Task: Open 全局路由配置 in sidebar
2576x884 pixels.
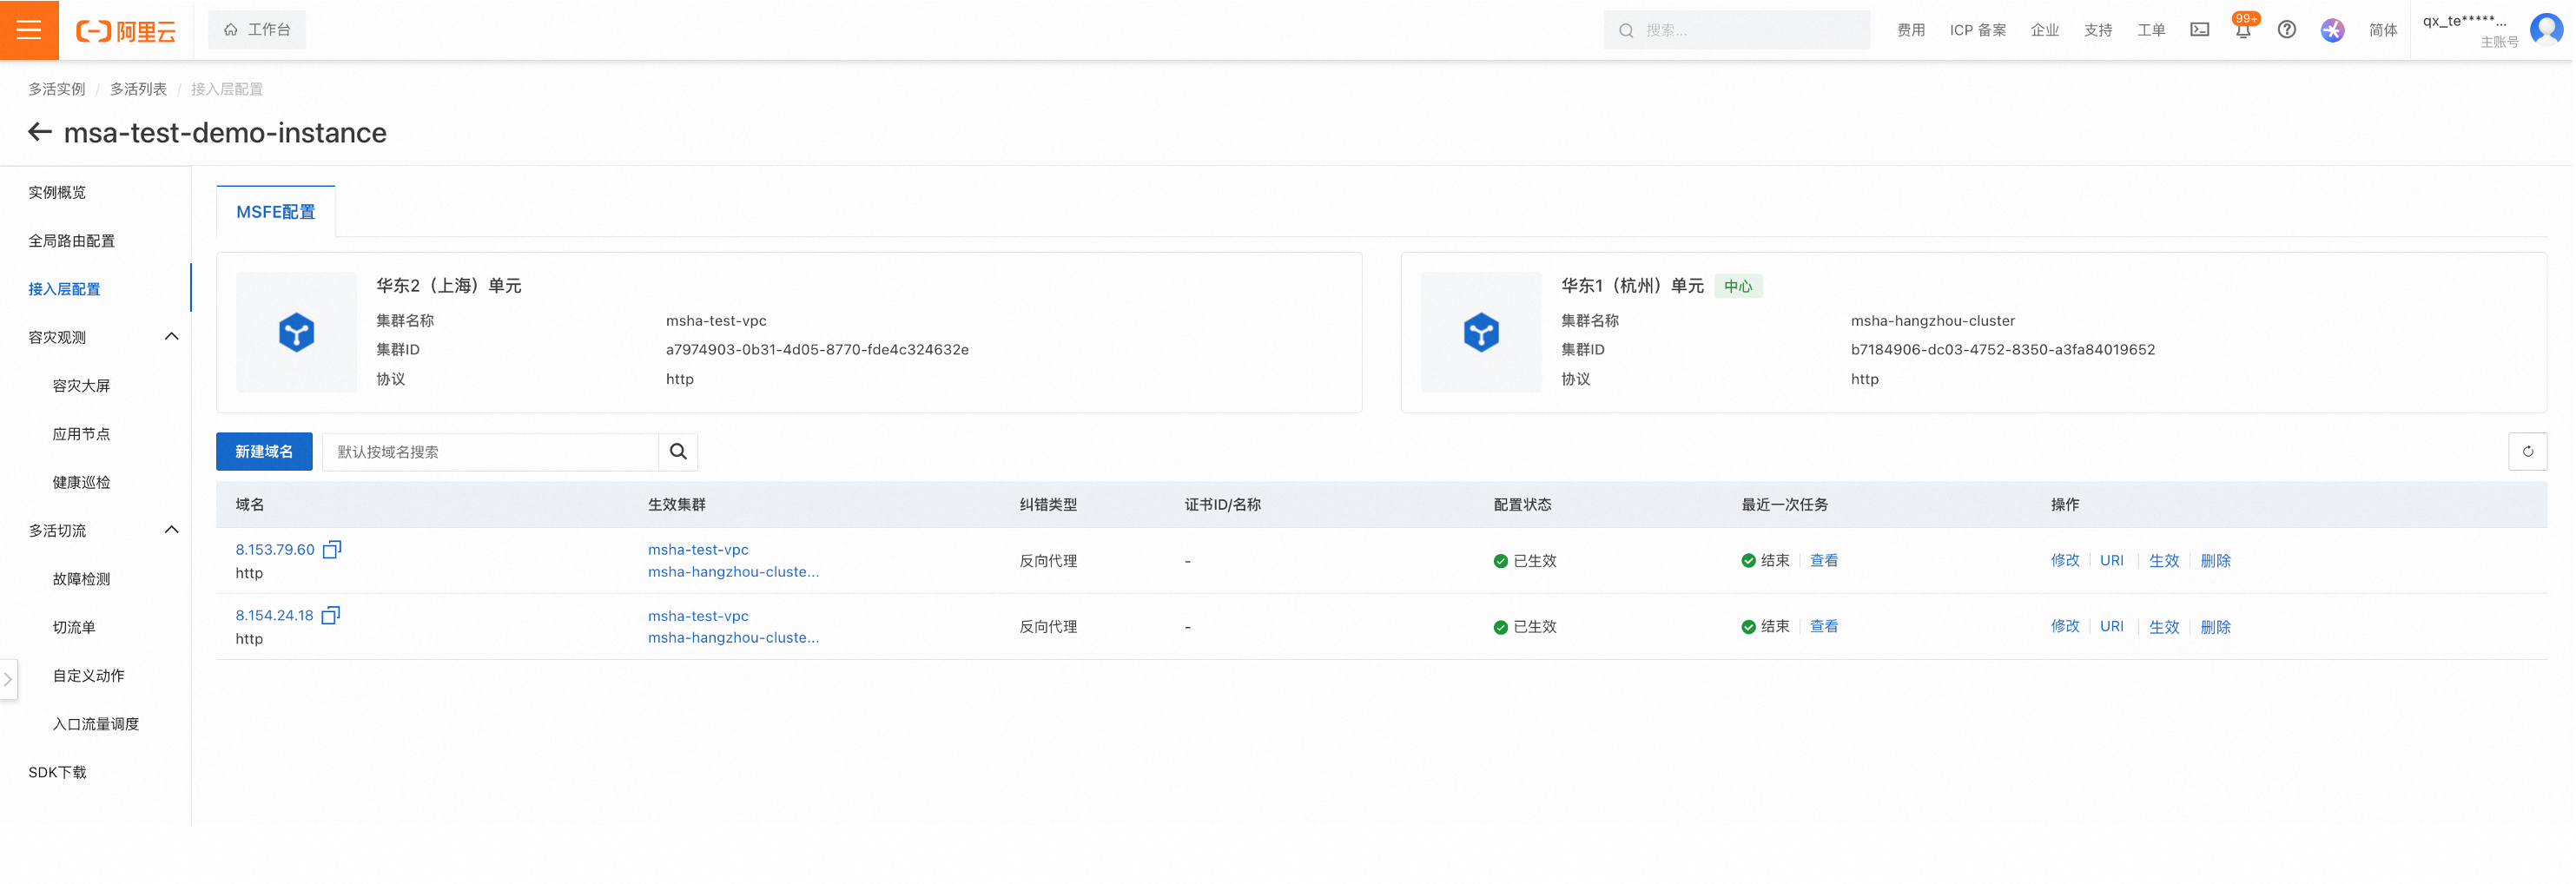Action: 71,241
